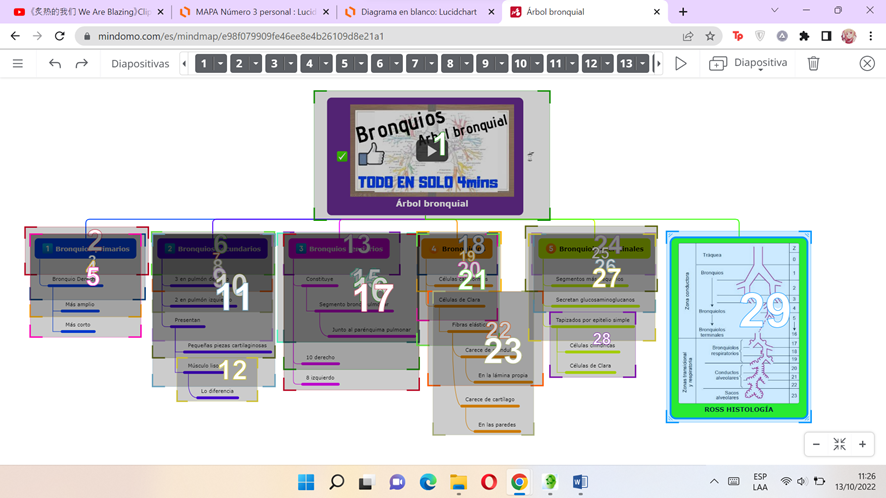Image resolution: width=886 pixels, height=498 pixels.
Task: Open dropdown arrow of slide 7
Action: [x=432, y=63]
